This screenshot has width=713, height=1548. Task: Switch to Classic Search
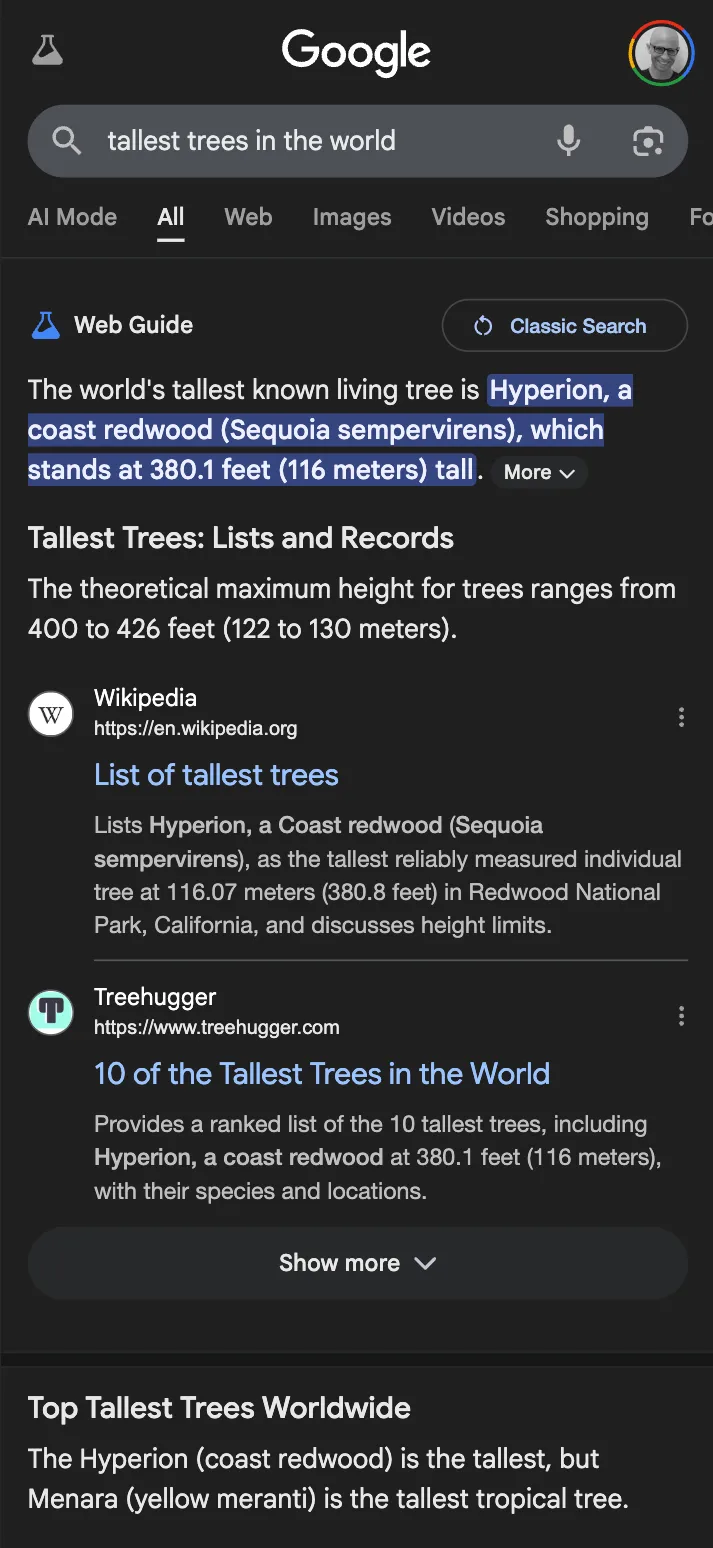pos(564,326)
